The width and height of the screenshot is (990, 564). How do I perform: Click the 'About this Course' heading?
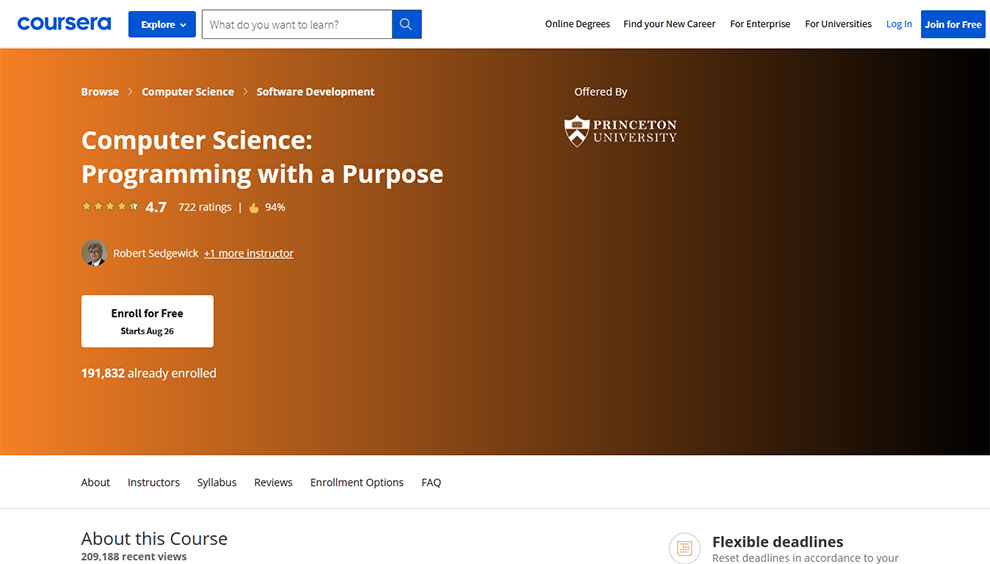click(x=154, y=538)
